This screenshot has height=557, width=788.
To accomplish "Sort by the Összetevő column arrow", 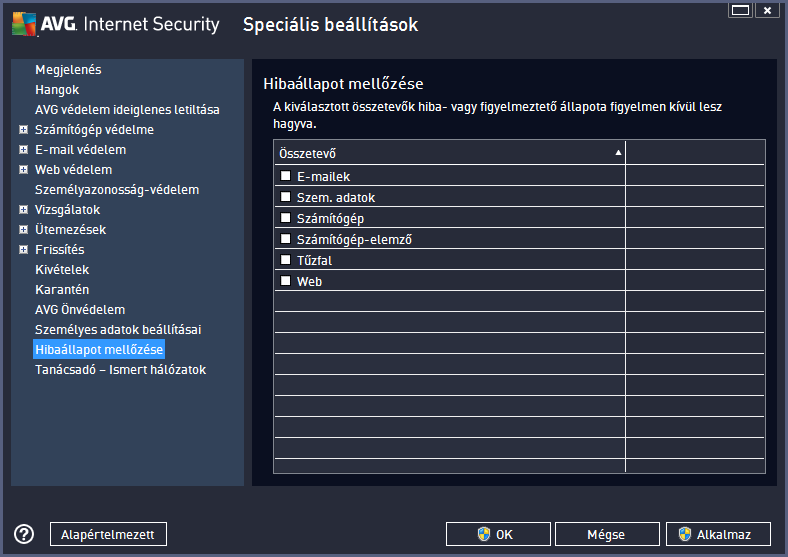I will pyautogui.click(x=618, y=153).
